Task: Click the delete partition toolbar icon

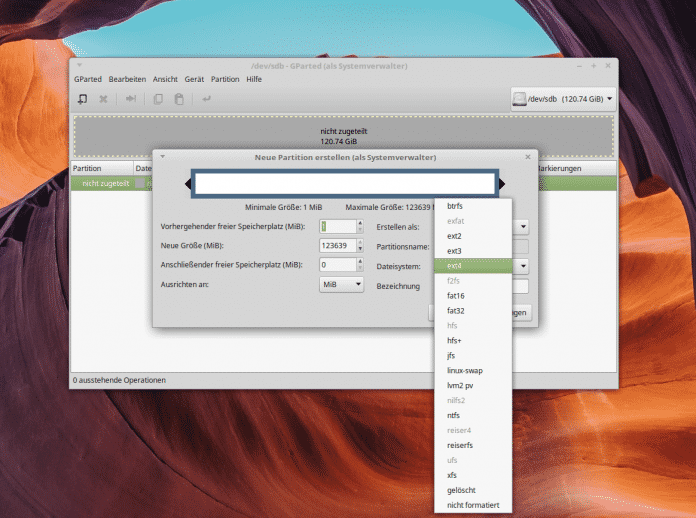Action: [103, 99]
